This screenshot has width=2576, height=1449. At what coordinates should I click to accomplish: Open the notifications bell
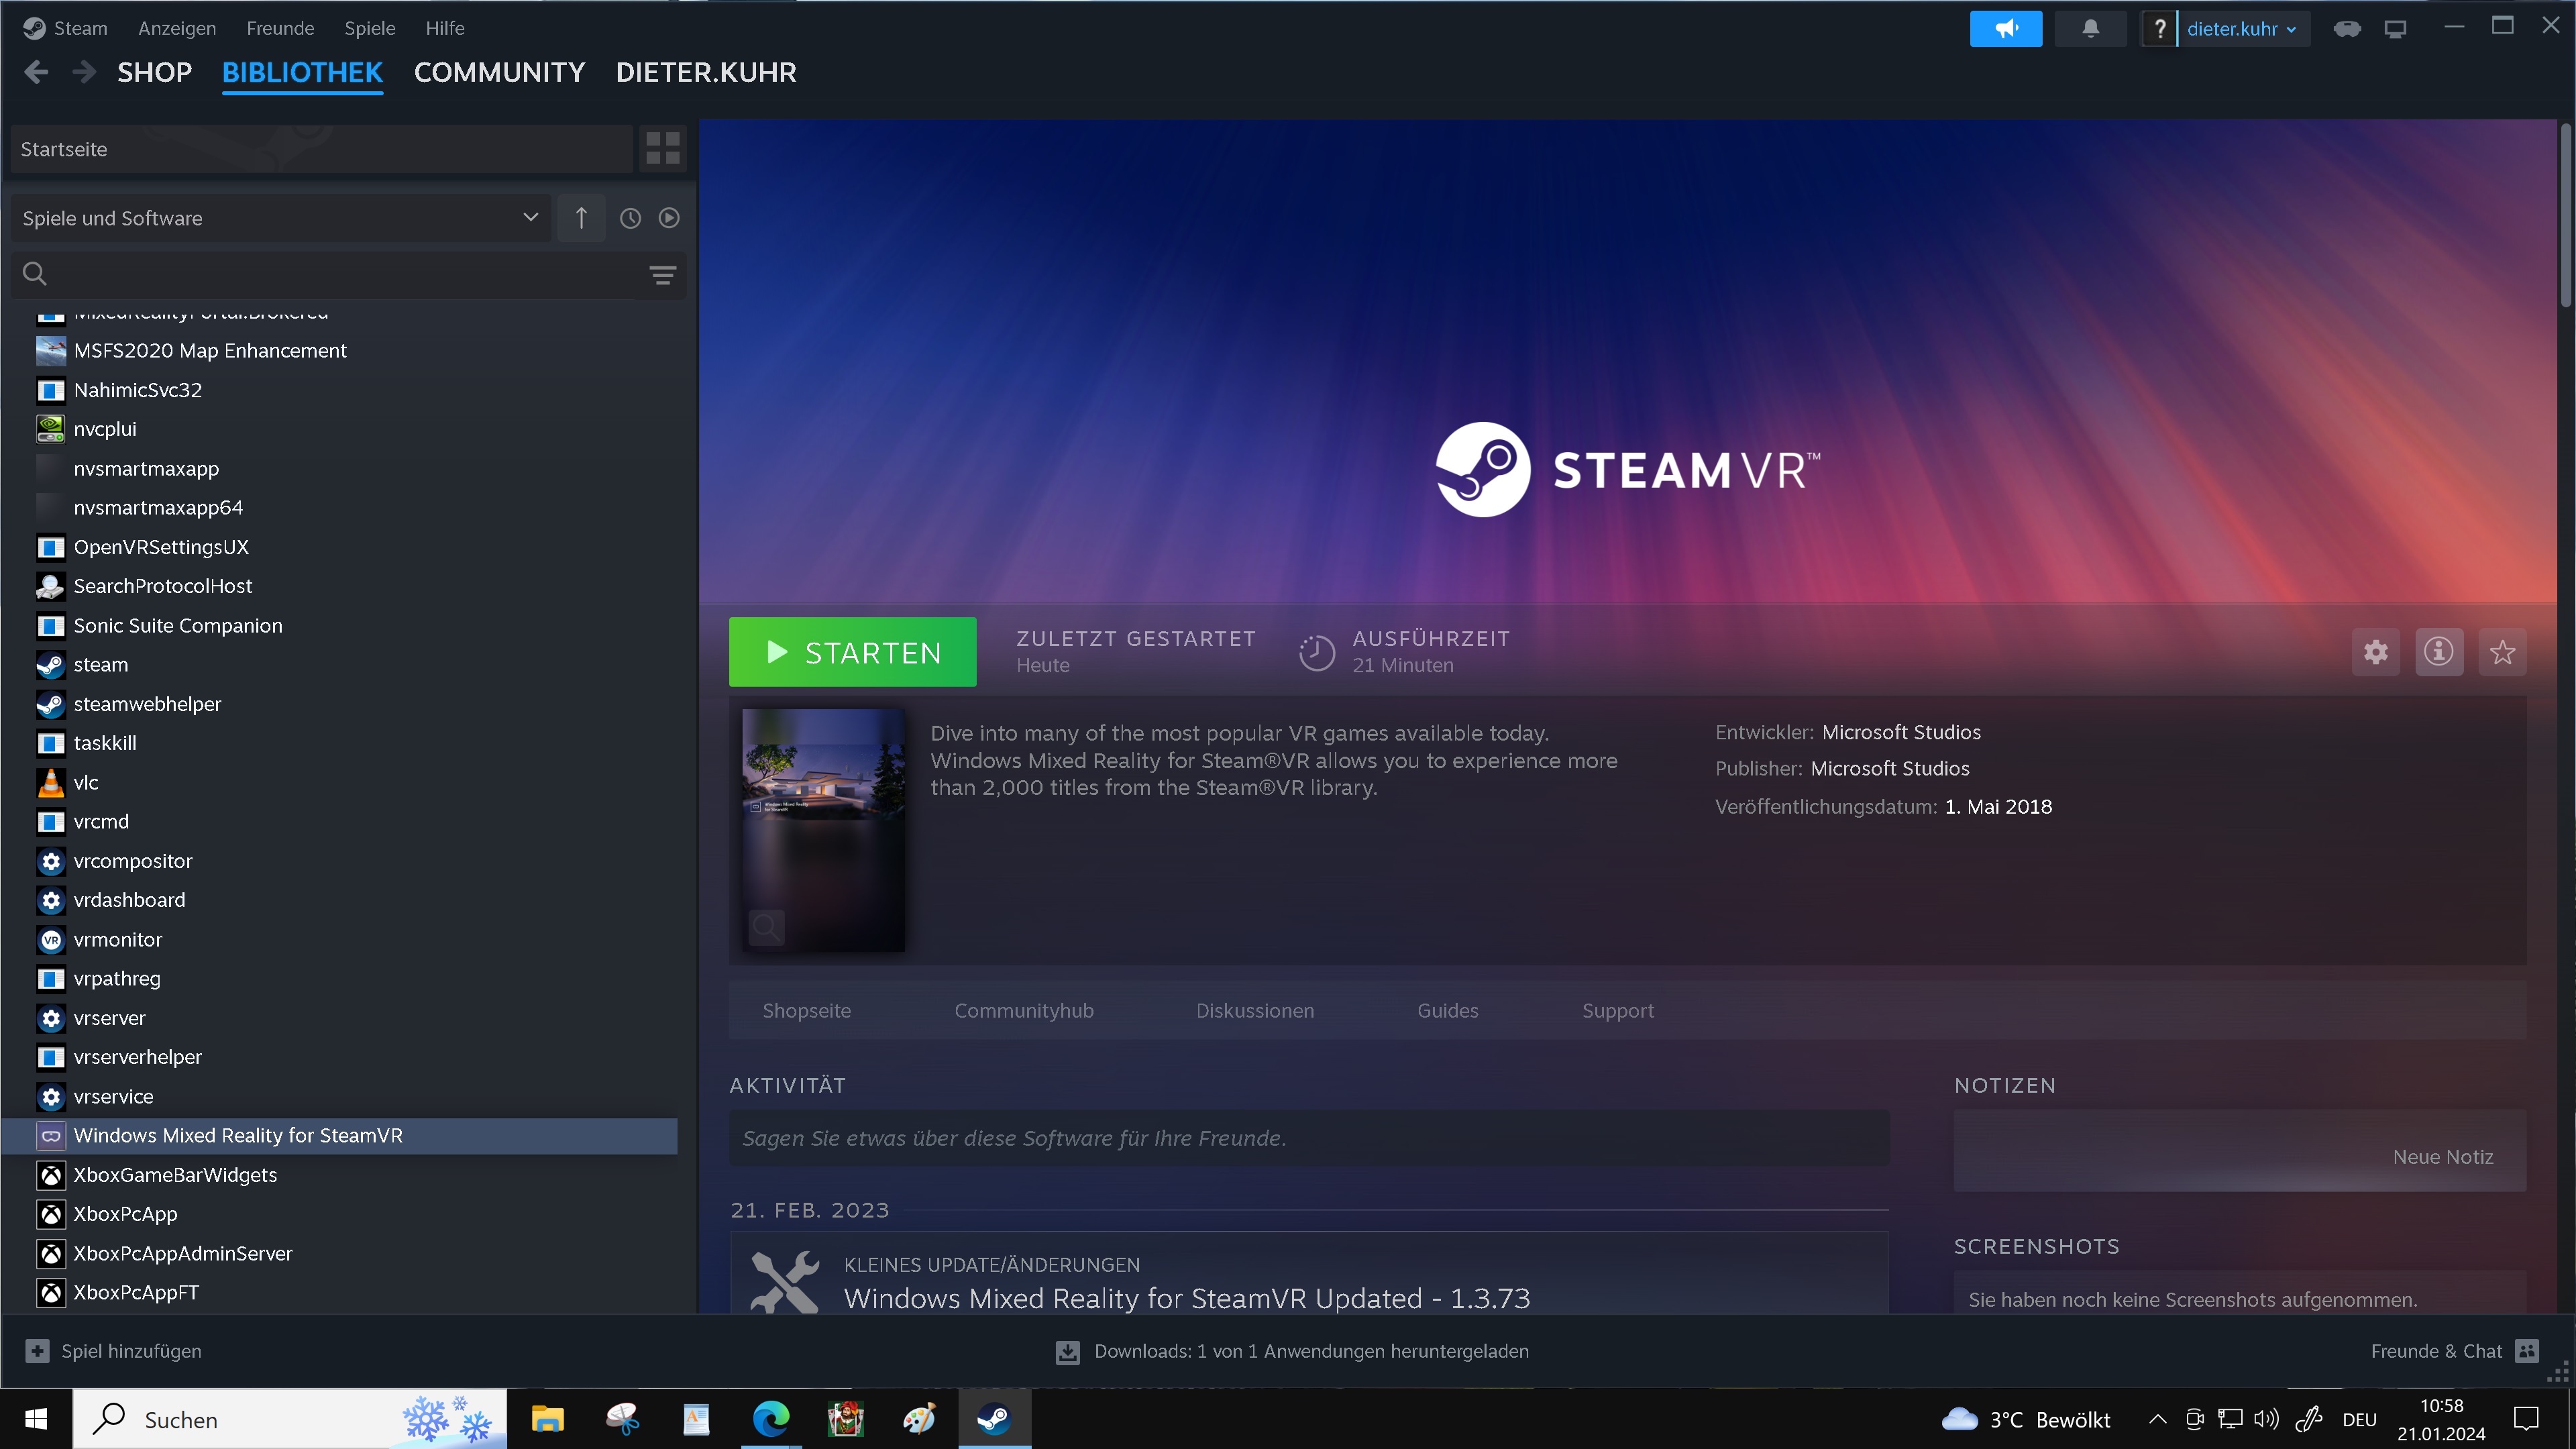pos(2090,28)
